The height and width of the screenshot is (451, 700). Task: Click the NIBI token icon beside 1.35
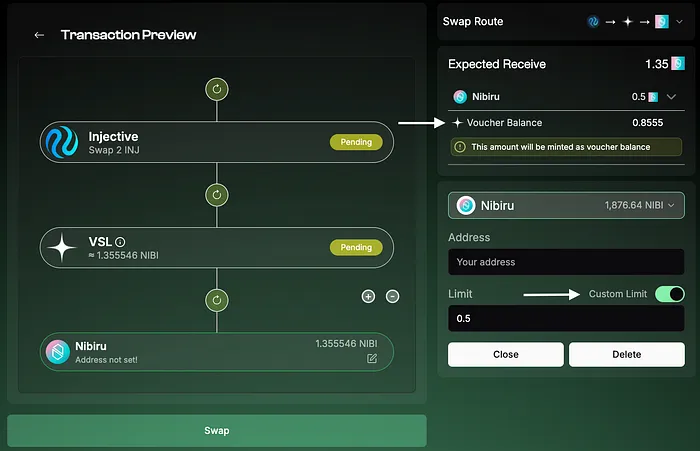(x=678, y=63)
